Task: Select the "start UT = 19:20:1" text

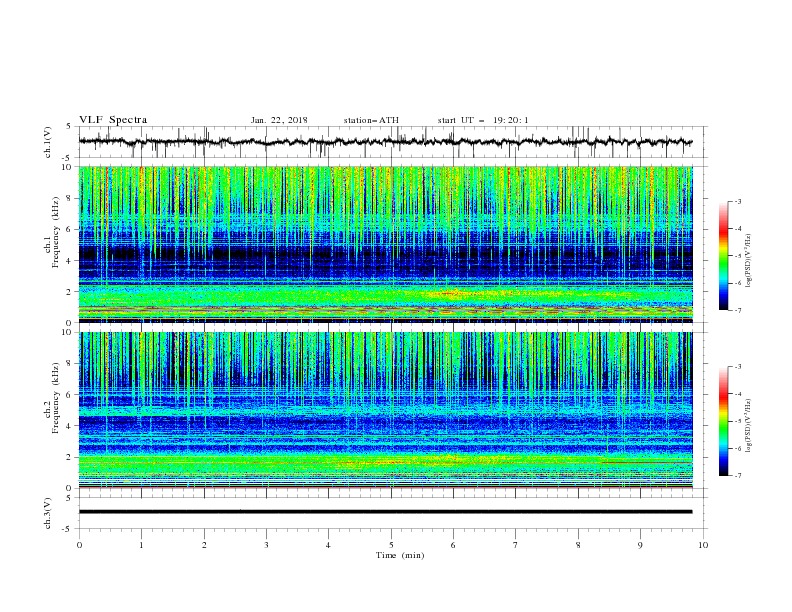Action: pyautogui.click(x=483, y=120)
